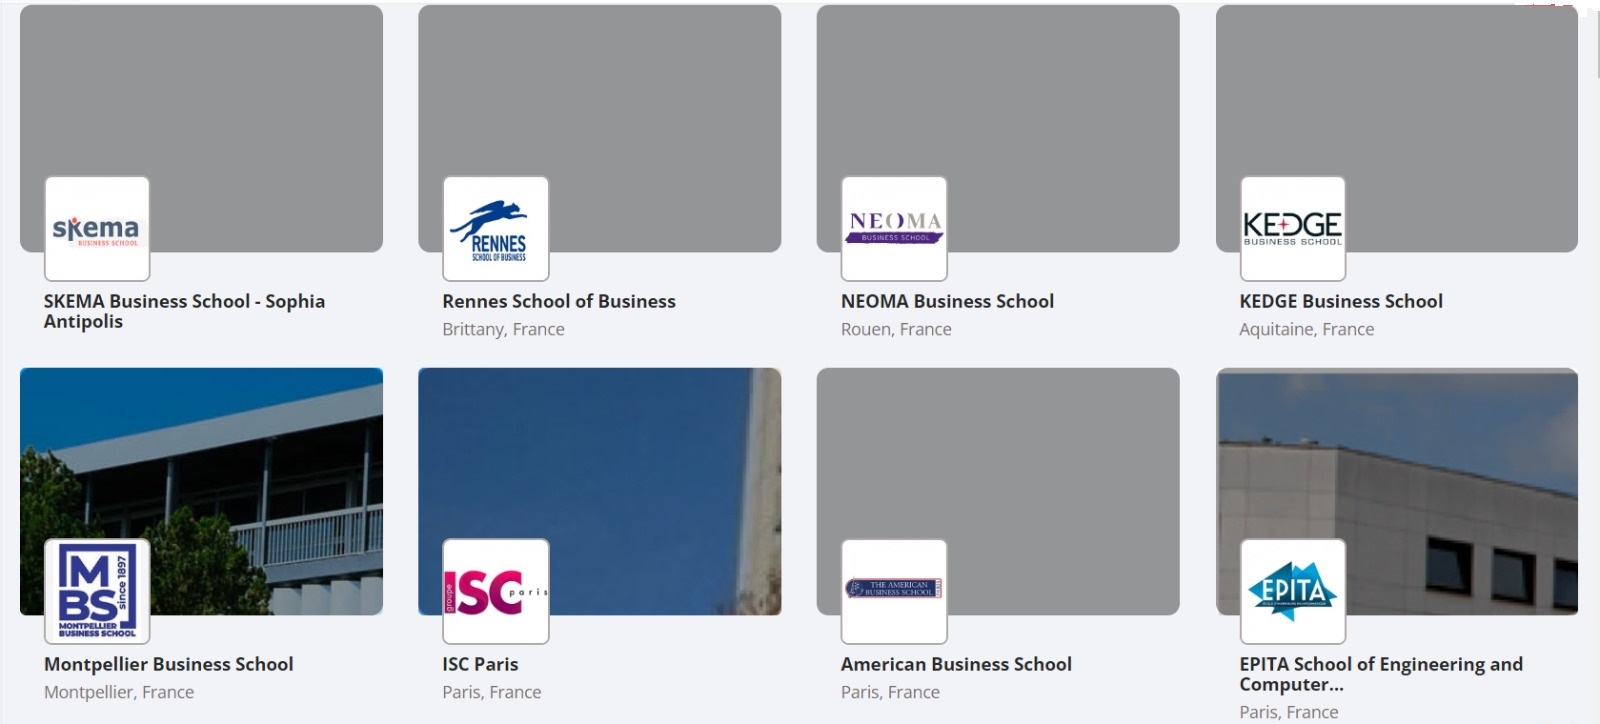The image size is (1600, 724).
Task: Go to Montpellier Business School title link
Action: 169,664
